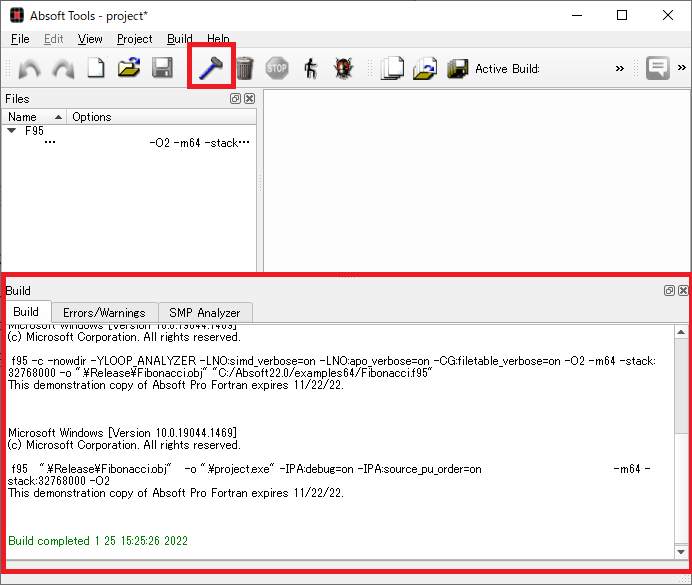This screenshot has height=585, width=692.
Task: Minimize the Absoft Tools window
Action: point(577,15)
